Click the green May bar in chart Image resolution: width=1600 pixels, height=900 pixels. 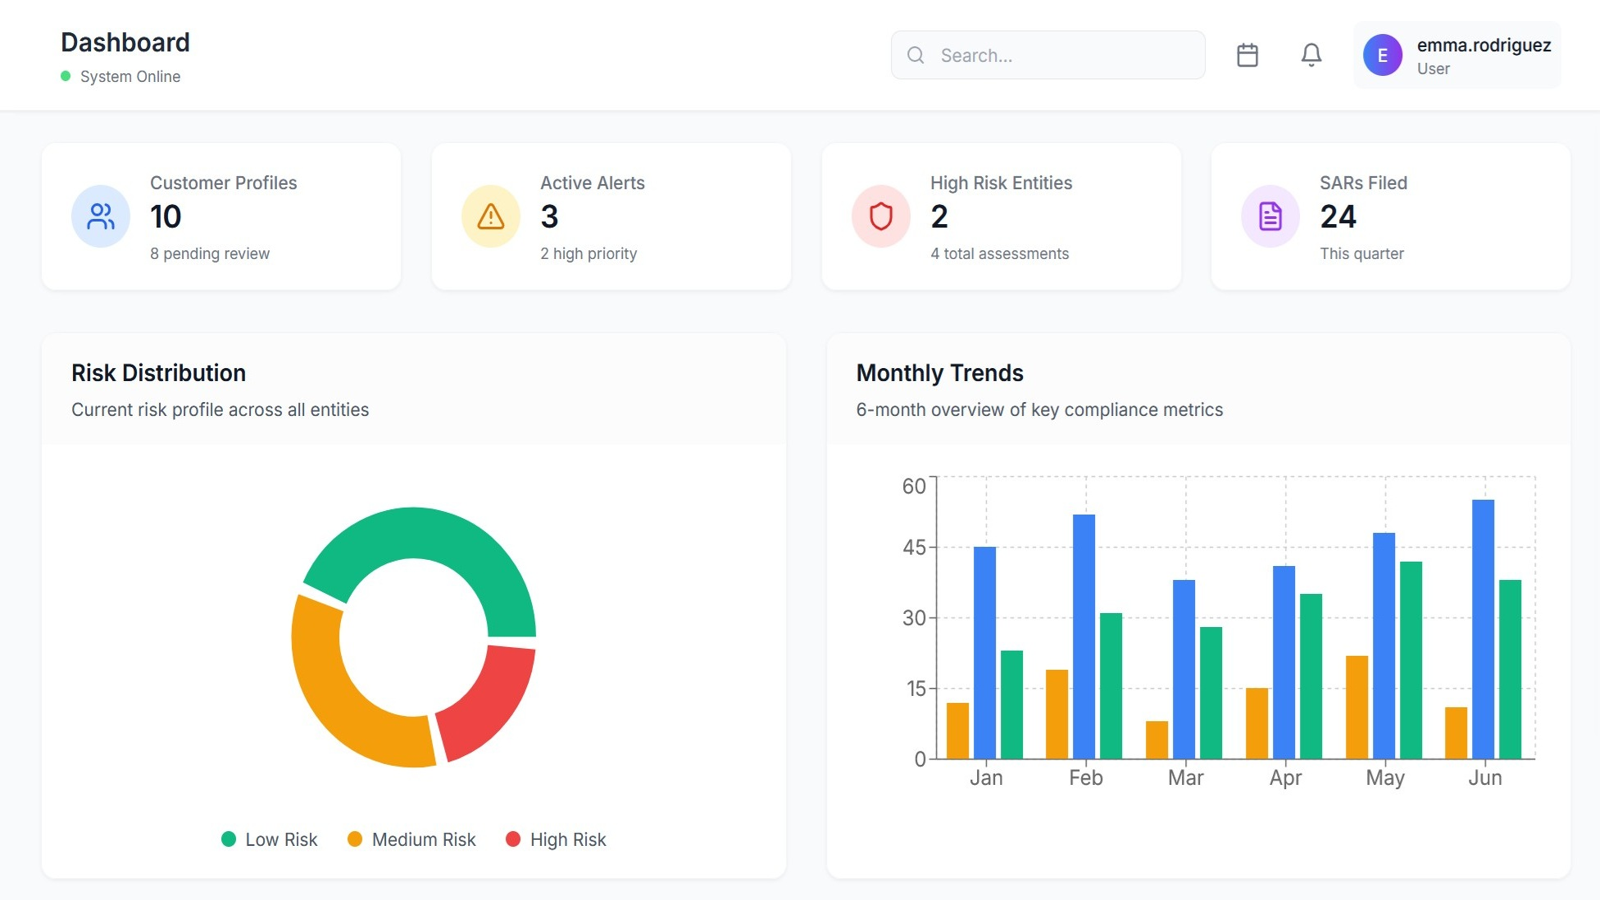[1410, 660]
